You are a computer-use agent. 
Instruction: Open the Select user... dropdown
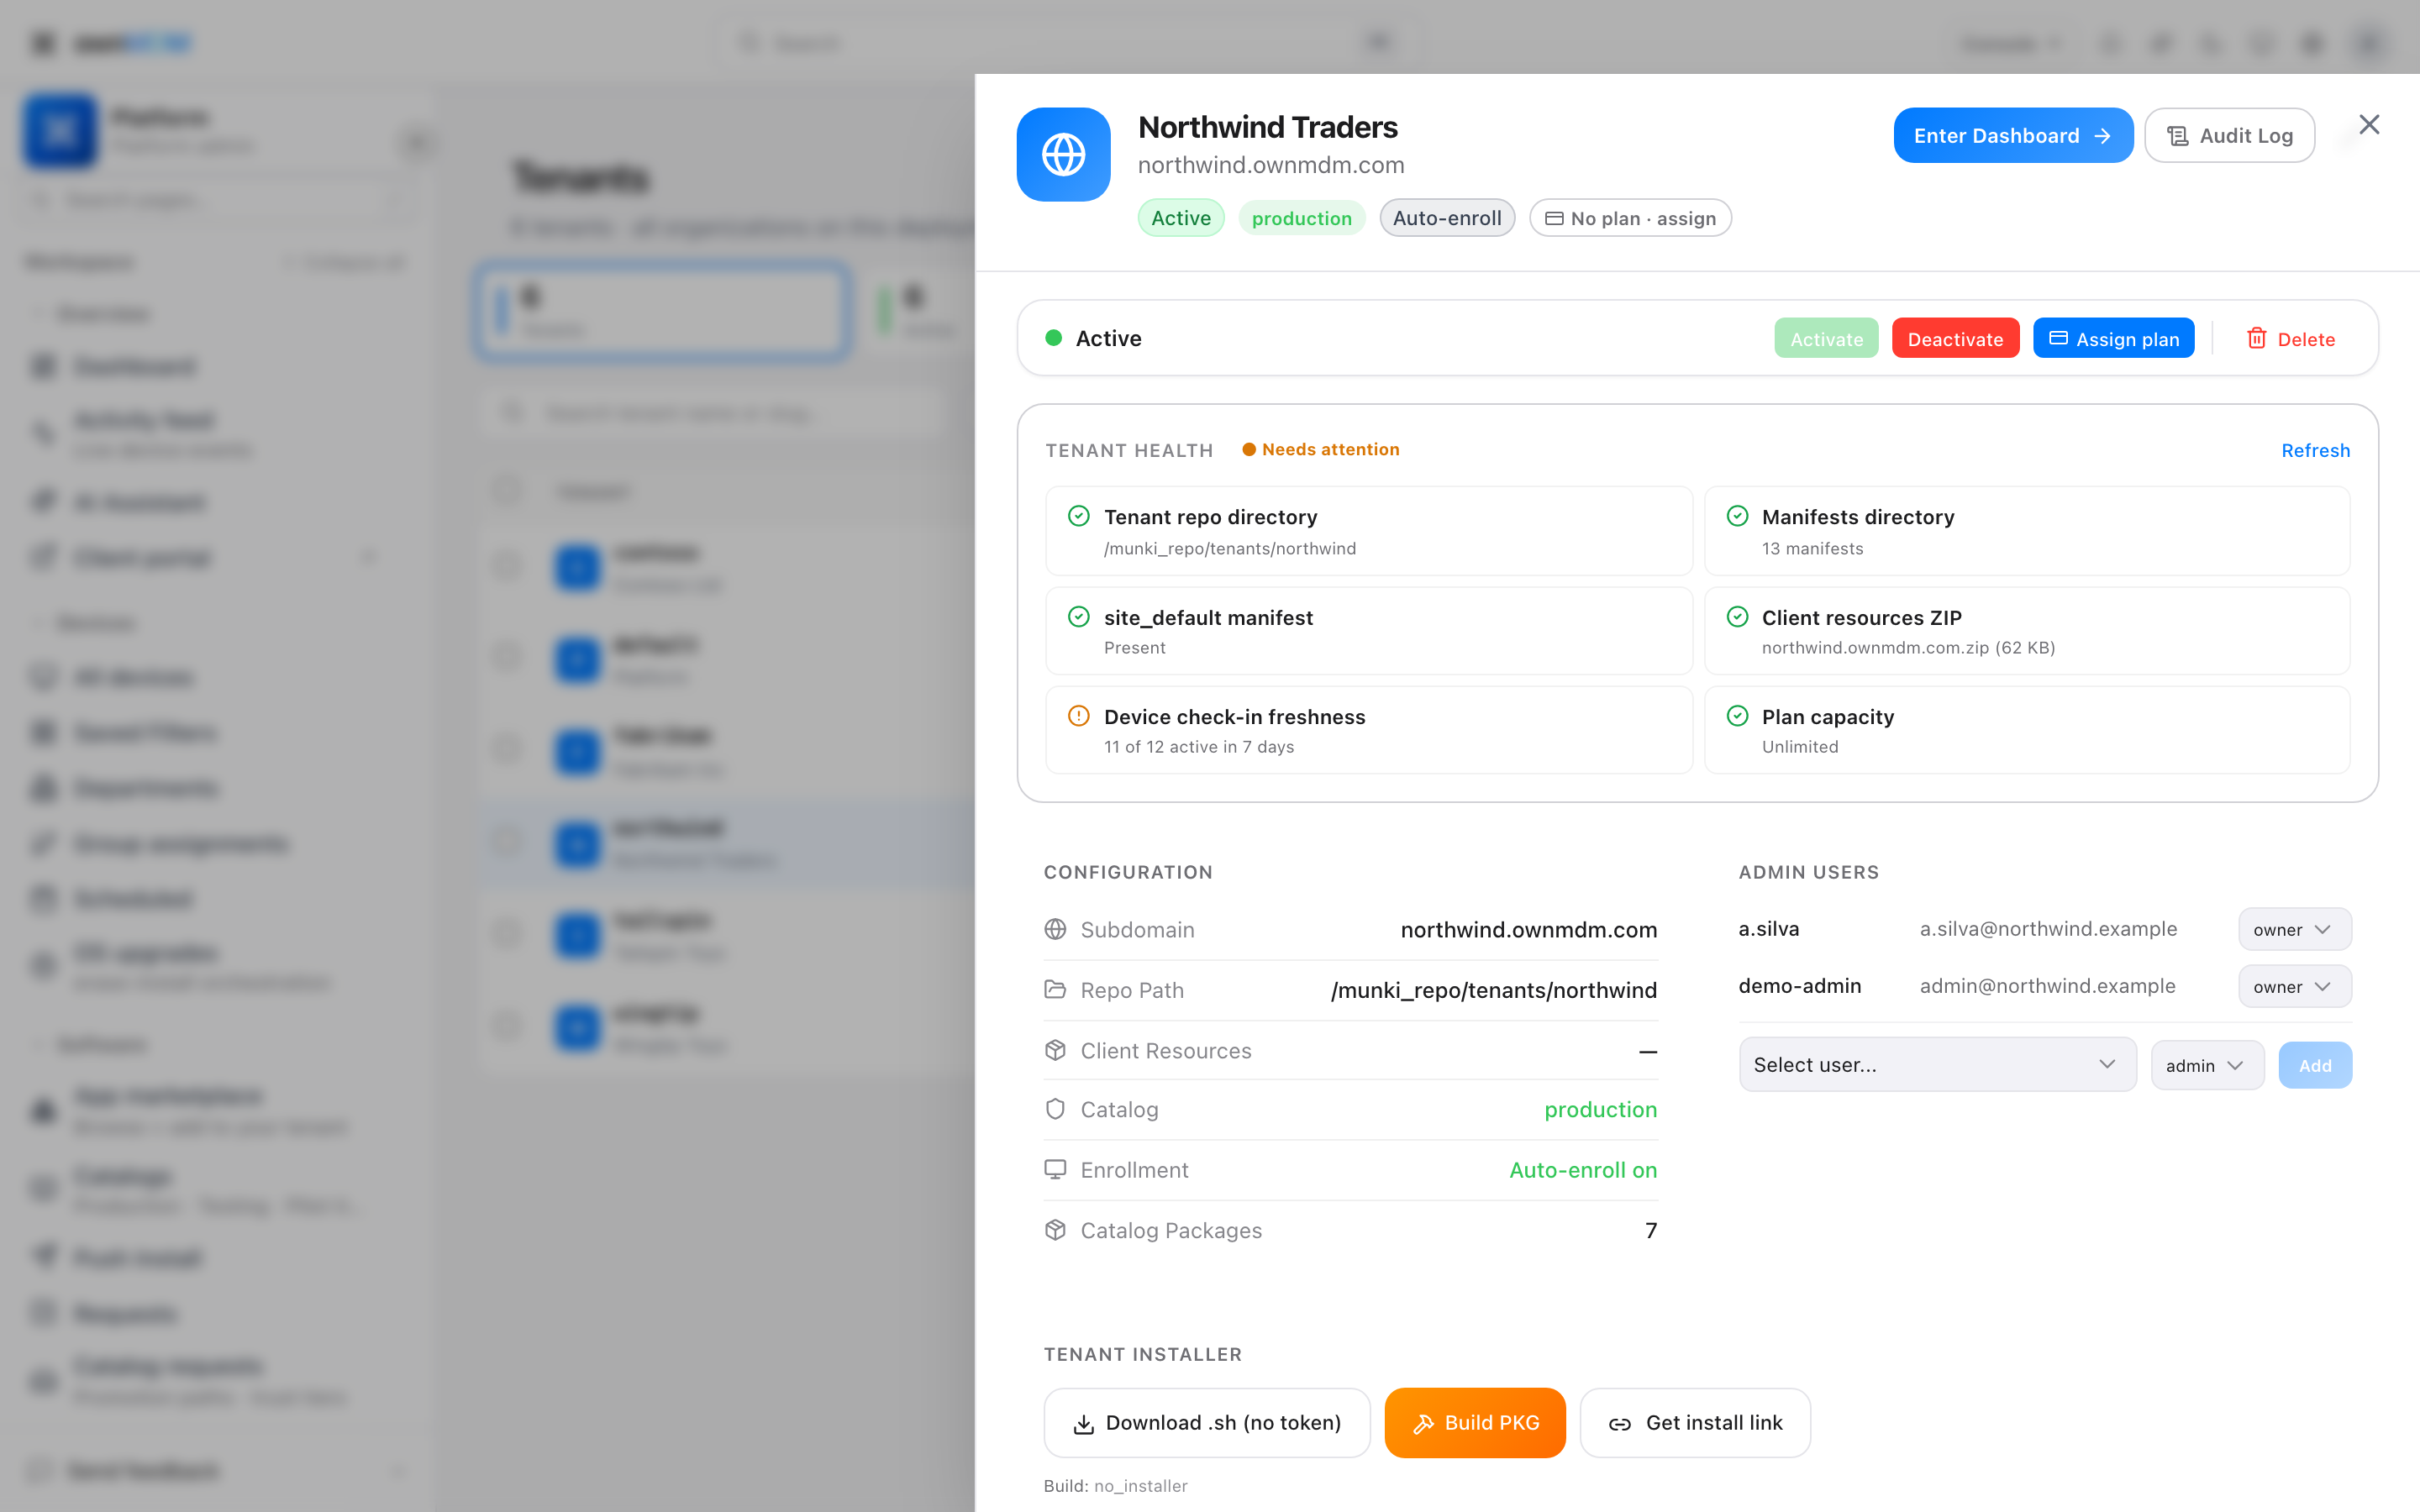(x=1937, y=1065)
